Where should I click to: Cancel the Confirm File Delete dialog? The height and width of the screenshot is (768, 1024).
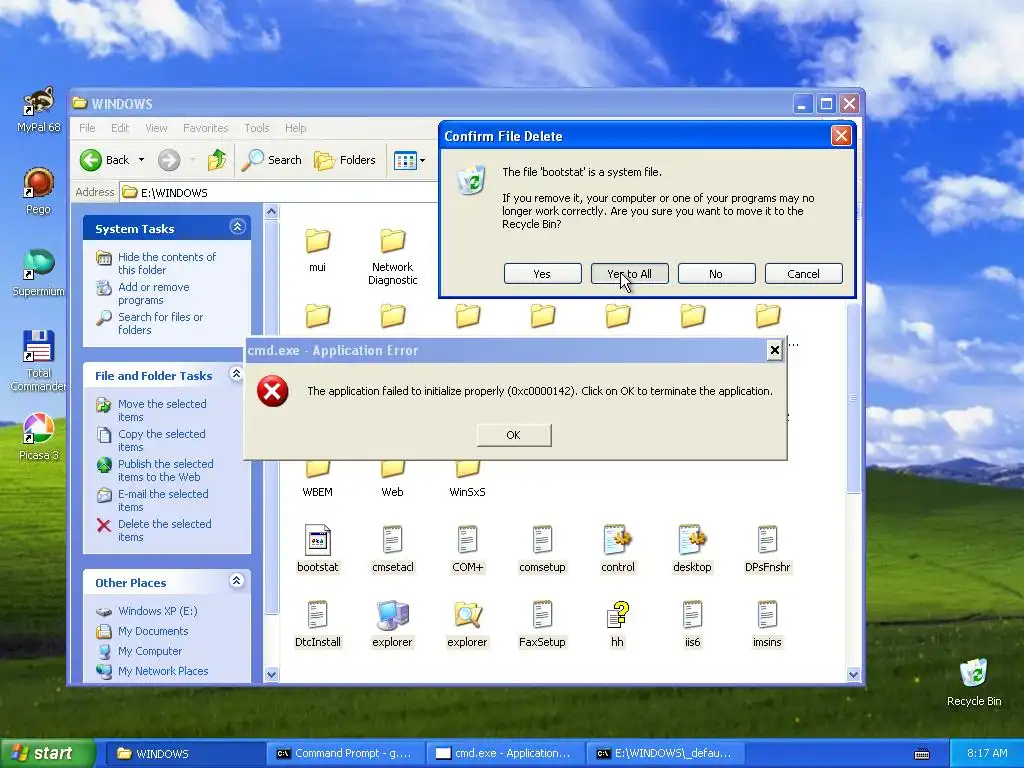(803, 274)
